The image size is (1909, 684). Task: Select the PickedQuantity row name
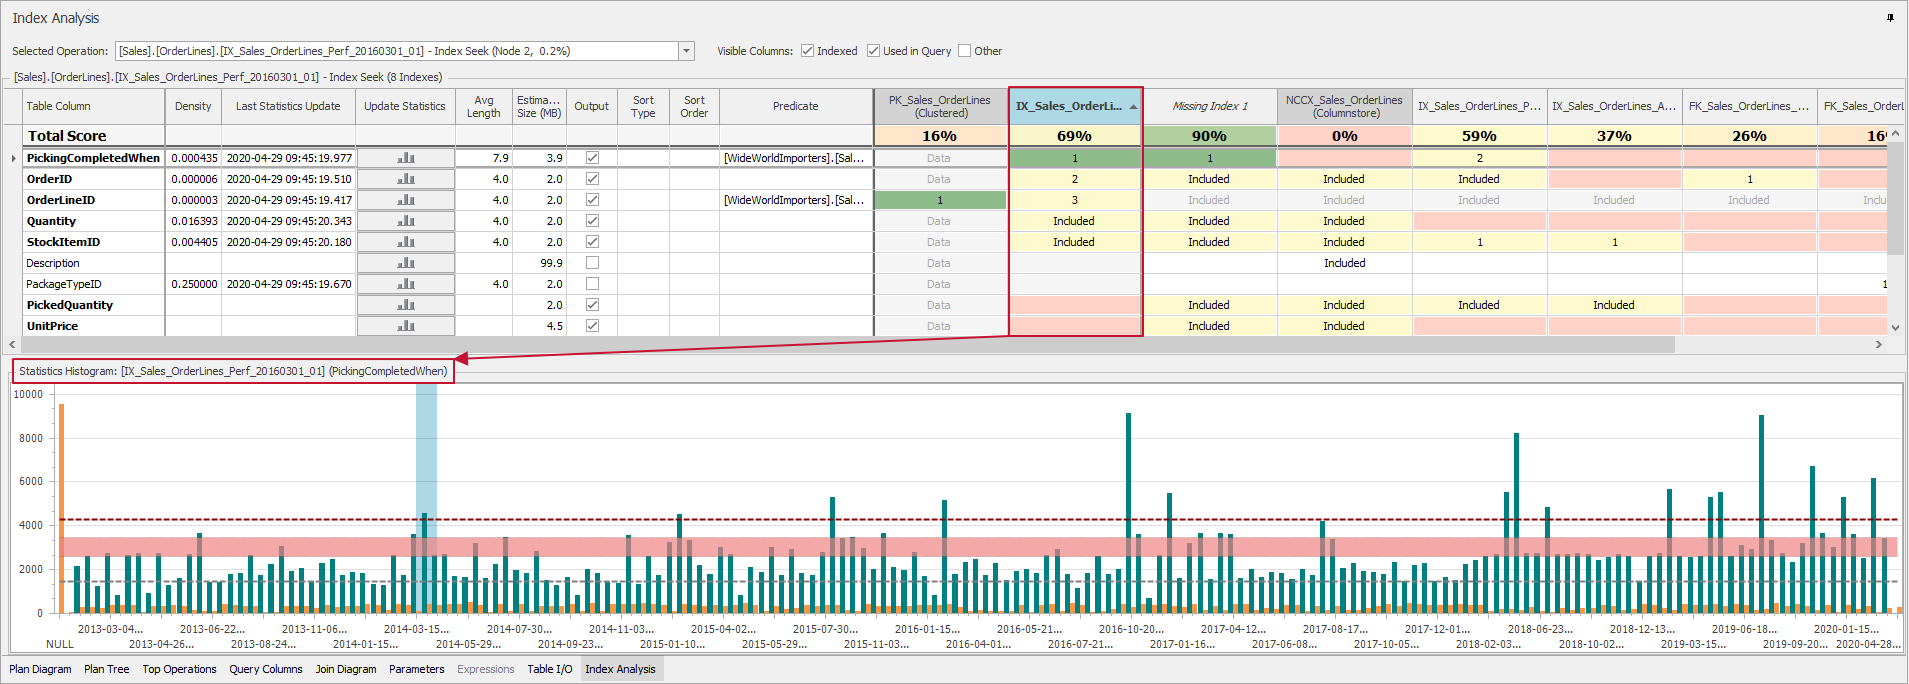[69, 305]
